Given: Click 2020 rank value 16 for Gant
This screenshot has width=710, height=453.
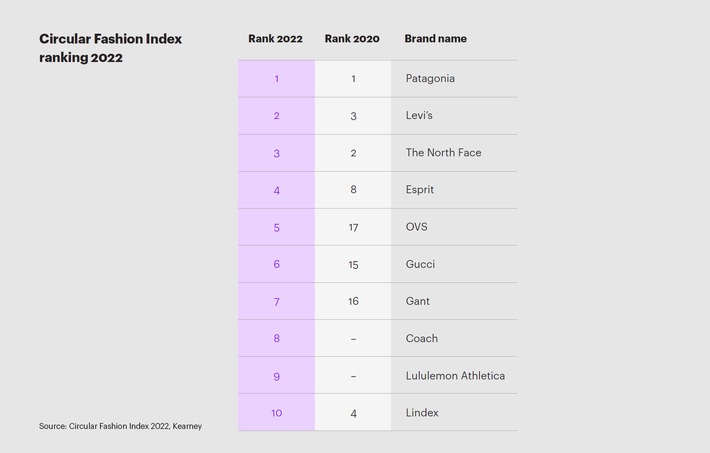Looking at the screenshot, I should click(x=353, y=302).
